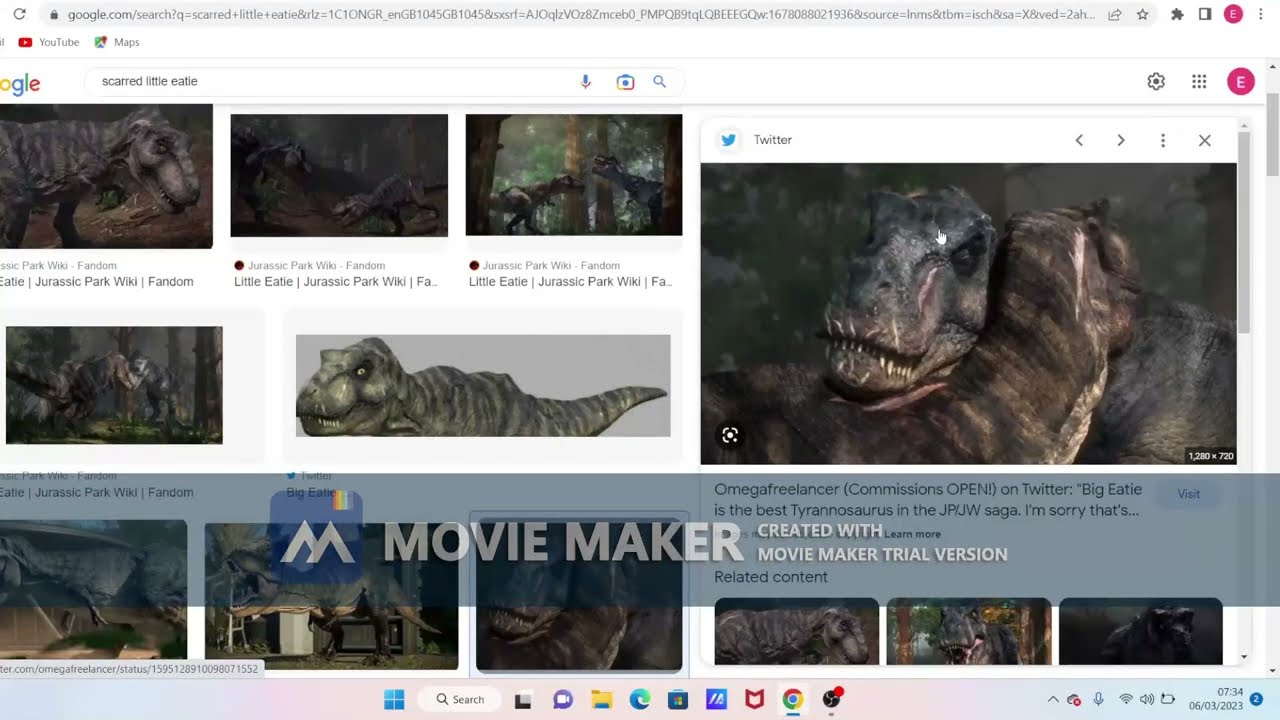Click the page vertical scrollbar

(1272, 134)
